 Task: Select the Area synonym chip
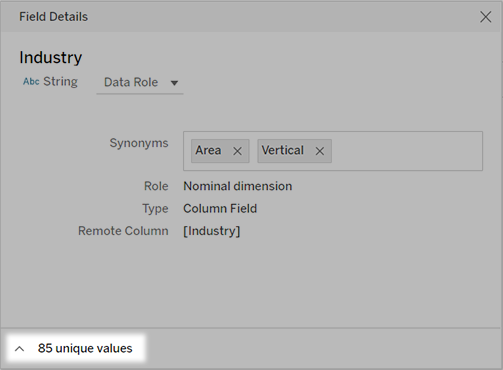point(208,150)
